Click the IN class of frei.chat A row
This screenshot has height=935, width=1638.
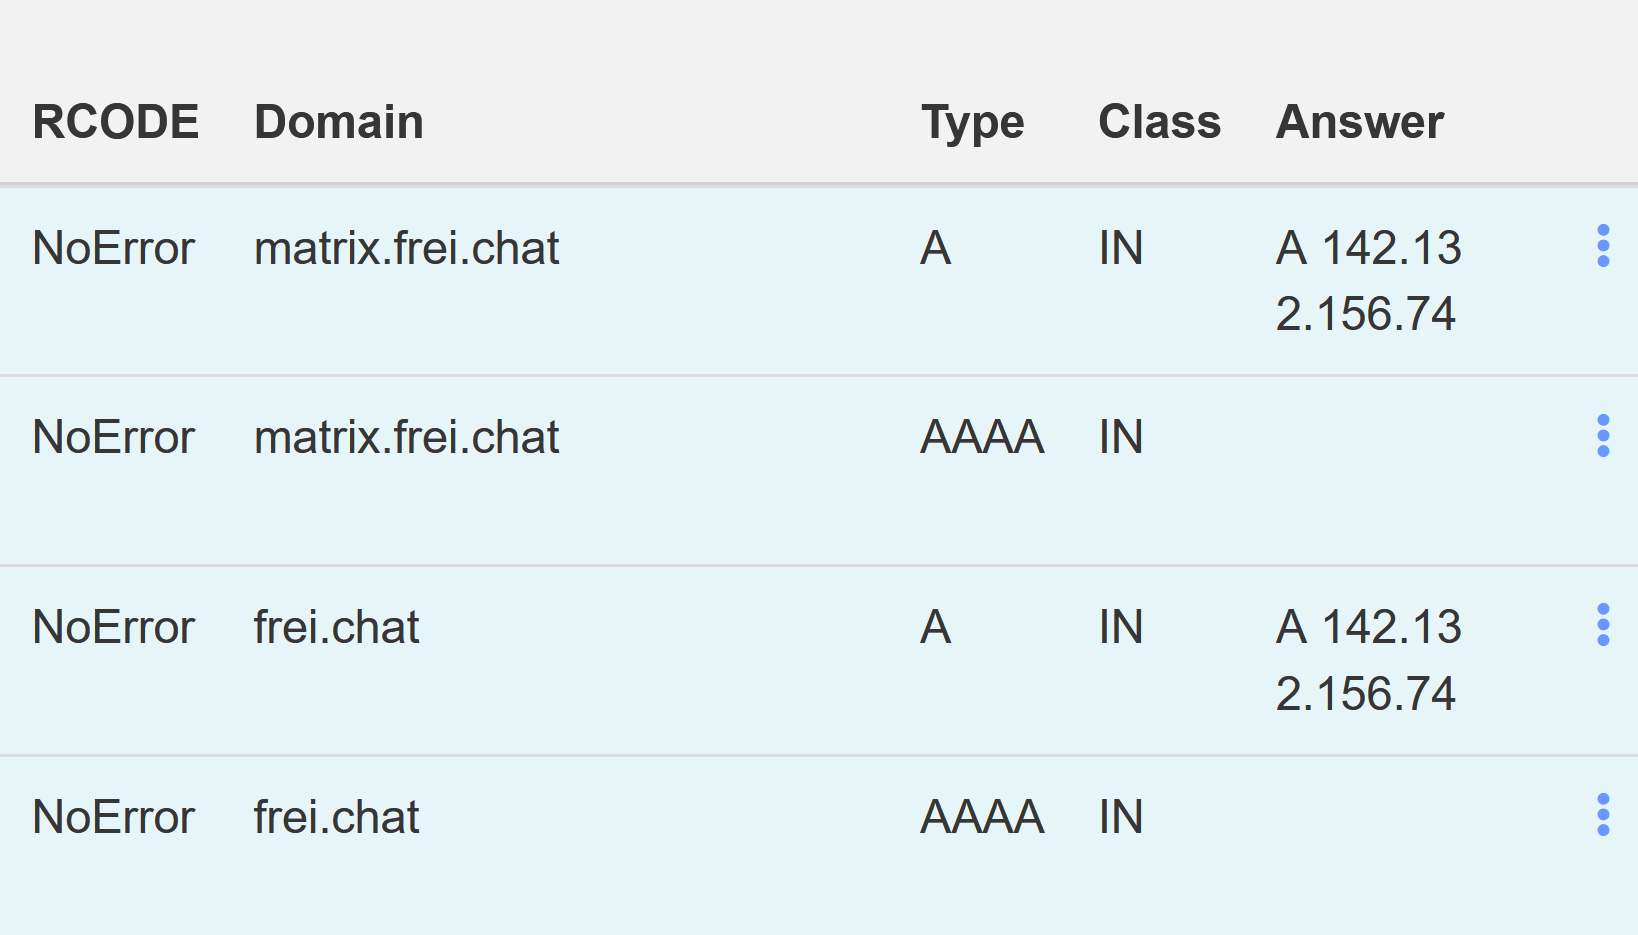click(1120, 627)
